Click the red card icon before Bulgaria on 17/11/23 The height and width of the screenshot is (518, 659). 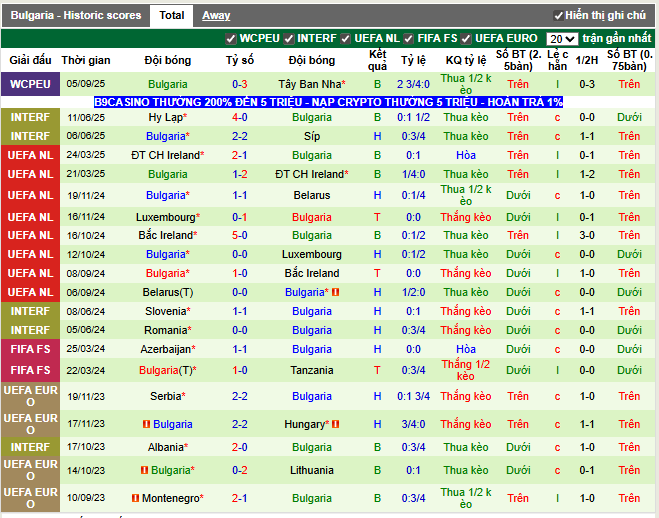coord(146,424)
